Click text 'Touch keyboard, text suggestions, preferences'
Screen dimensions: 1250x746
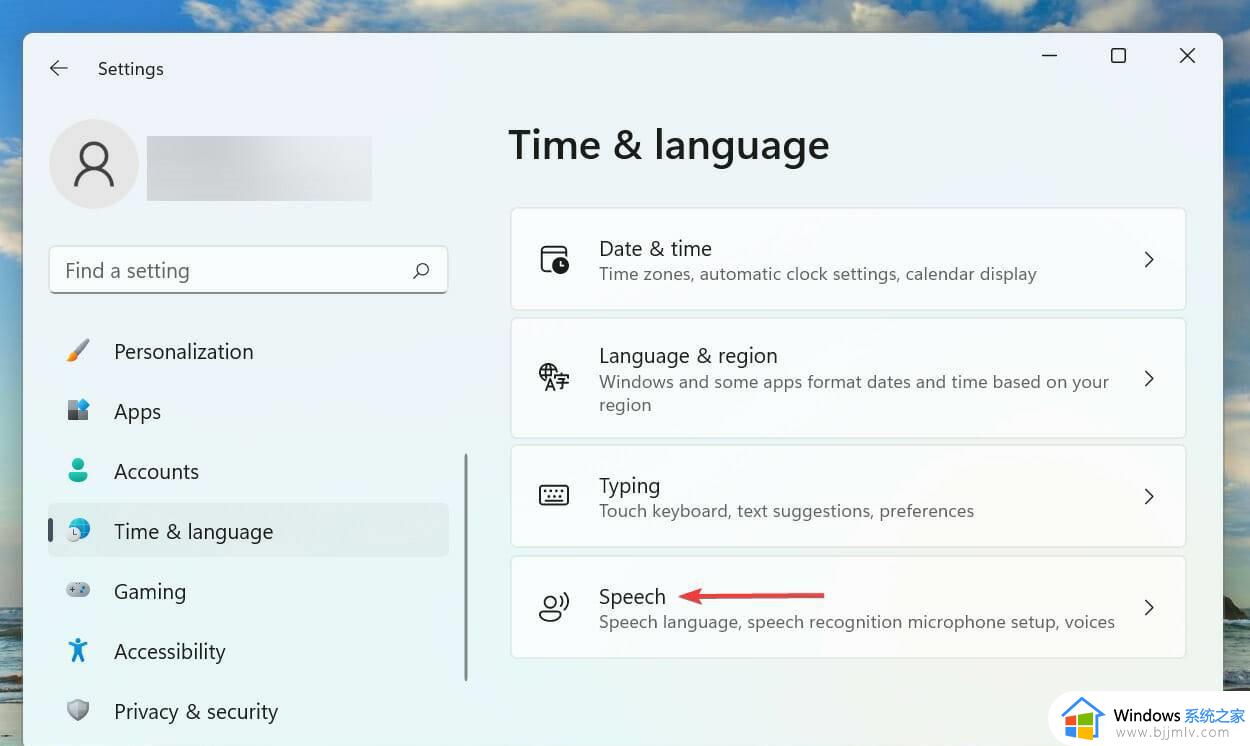[x=786, y=511]
